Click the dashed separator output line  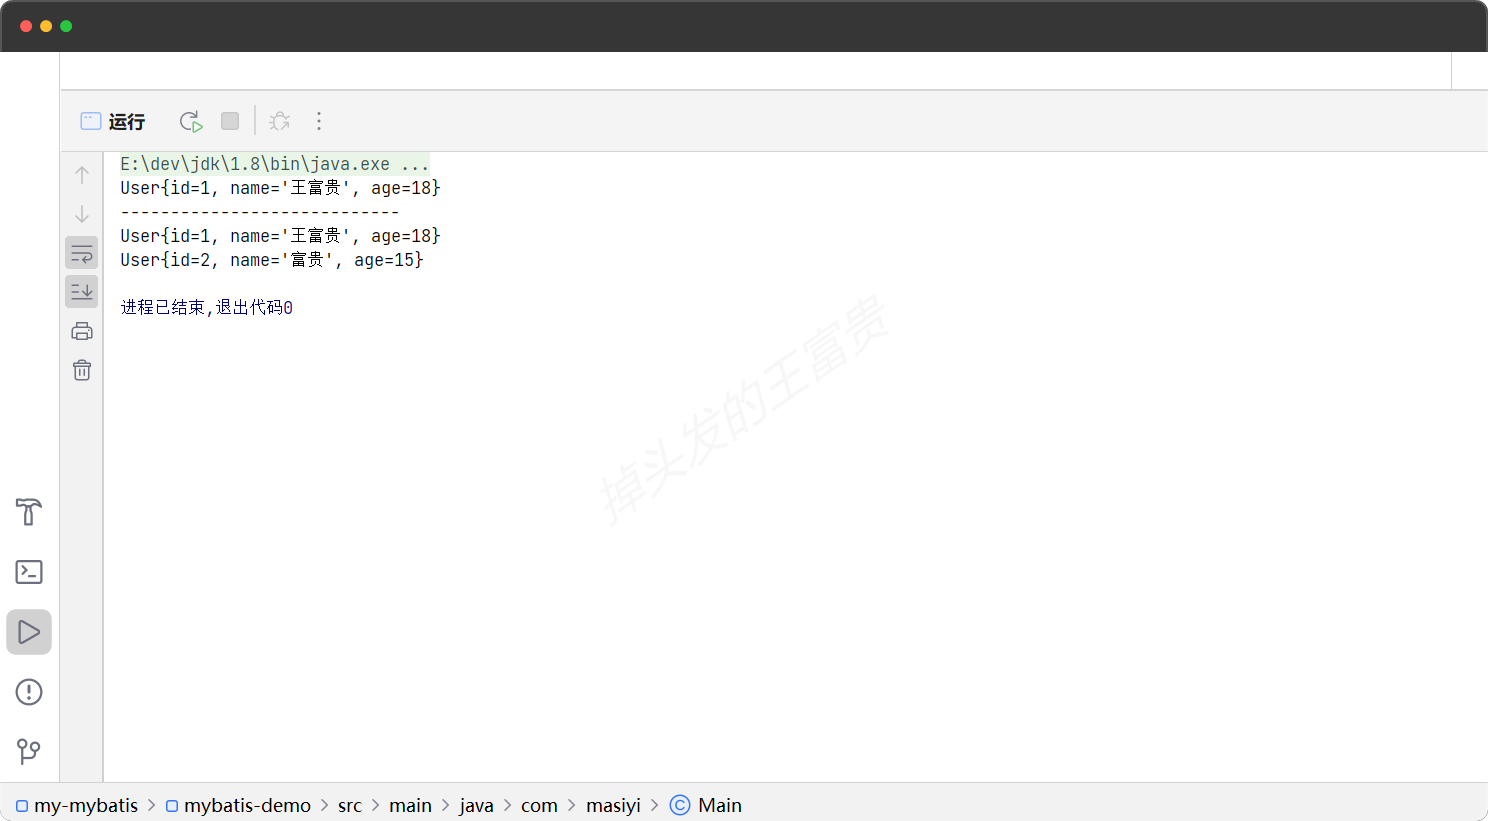tap(260, 212)
